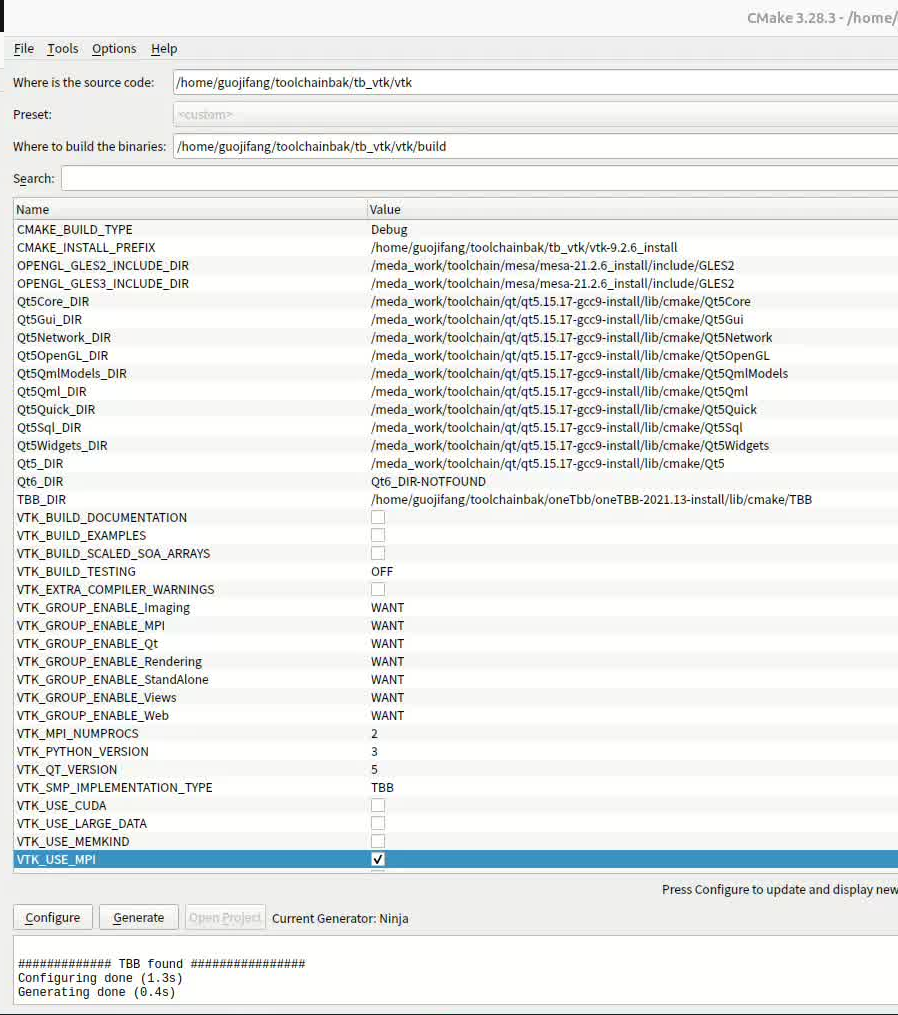Open the Help menu
Viewport: 898px width, 1015px height.
[163, 48]
